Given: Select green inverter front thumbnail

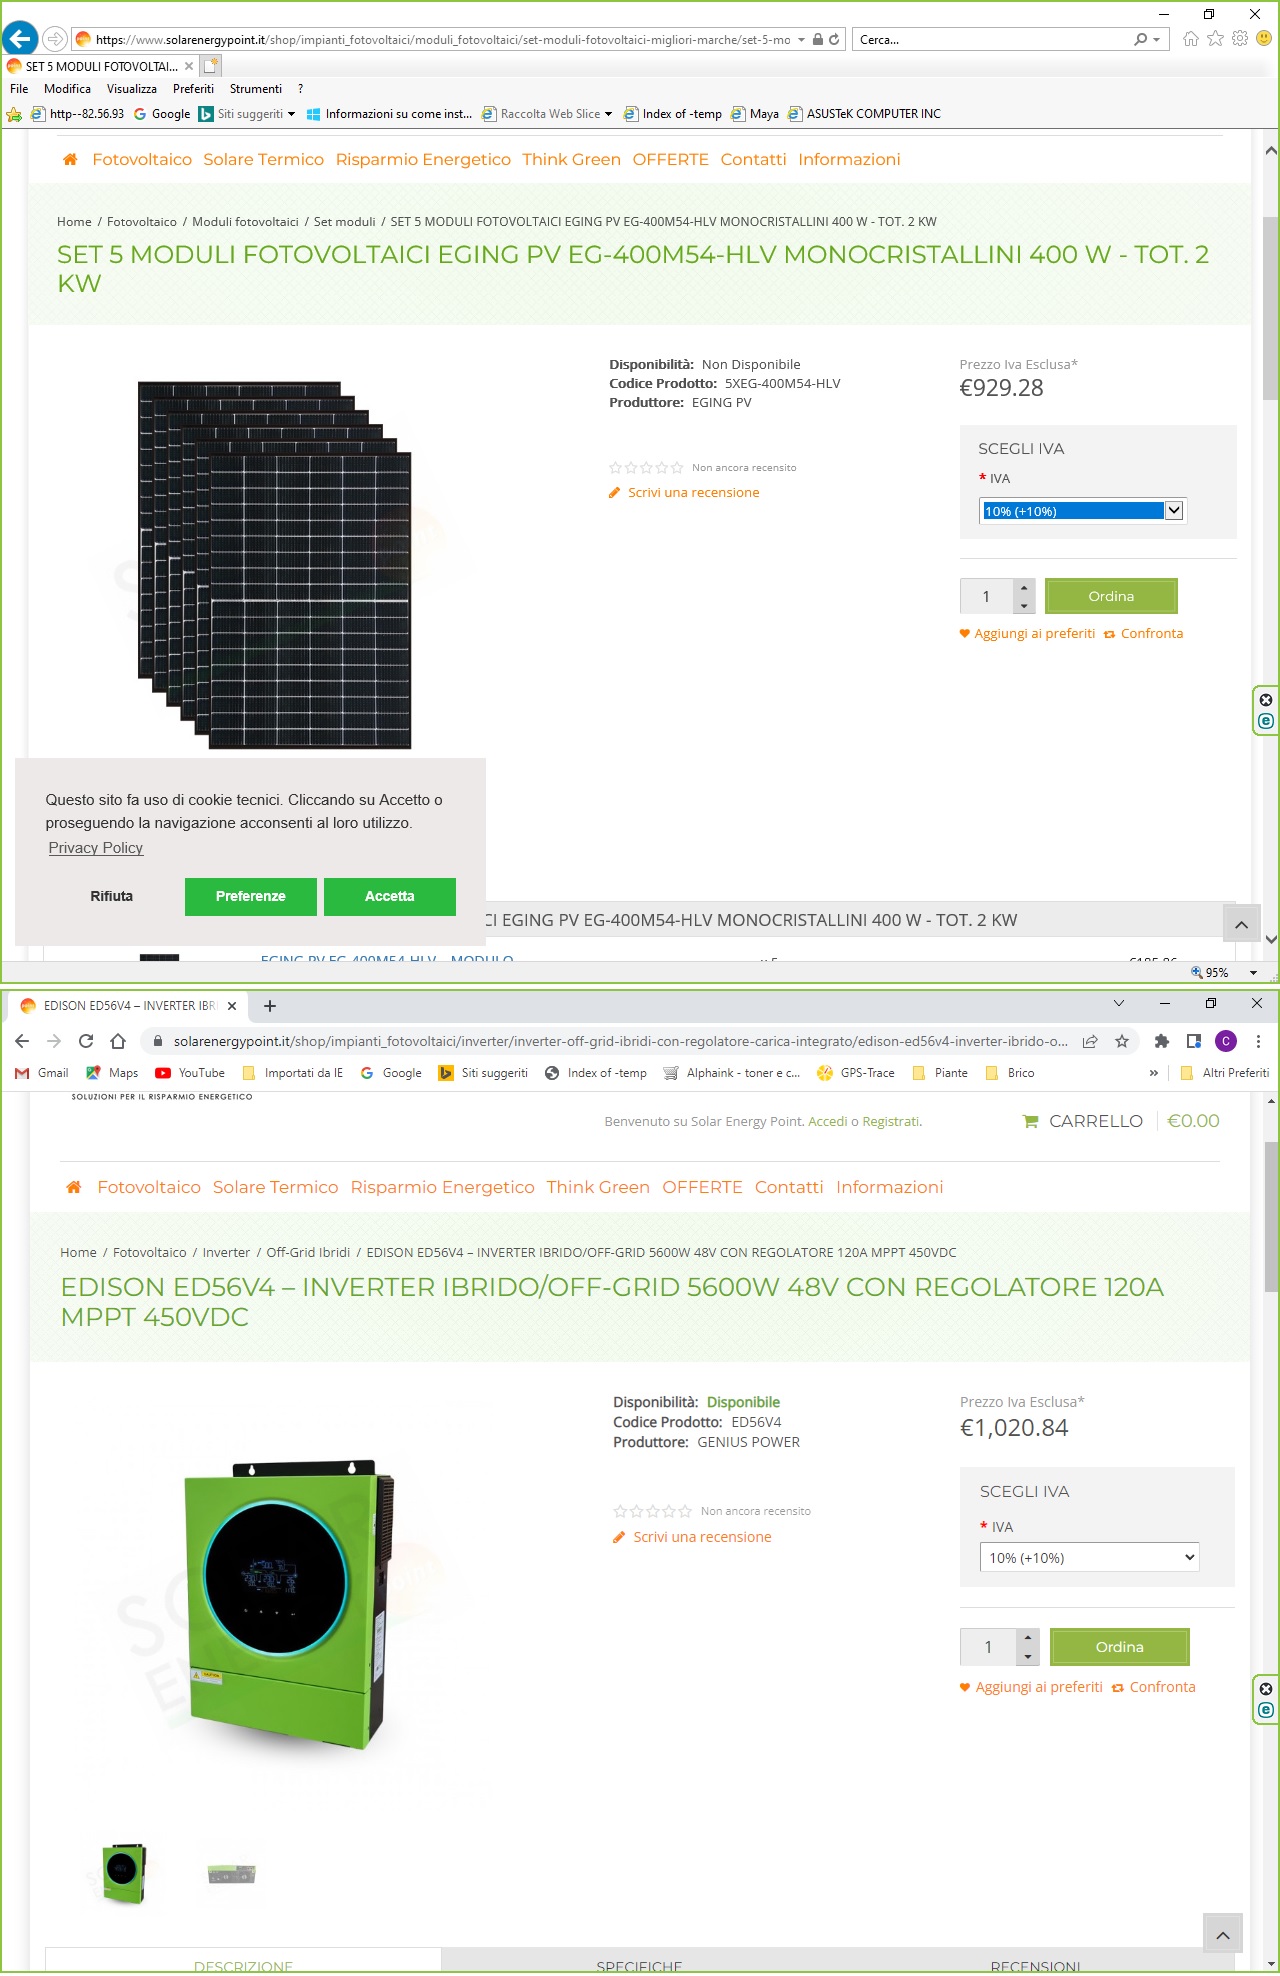Looking at the screenshot, I should [x=125, y=1873].
